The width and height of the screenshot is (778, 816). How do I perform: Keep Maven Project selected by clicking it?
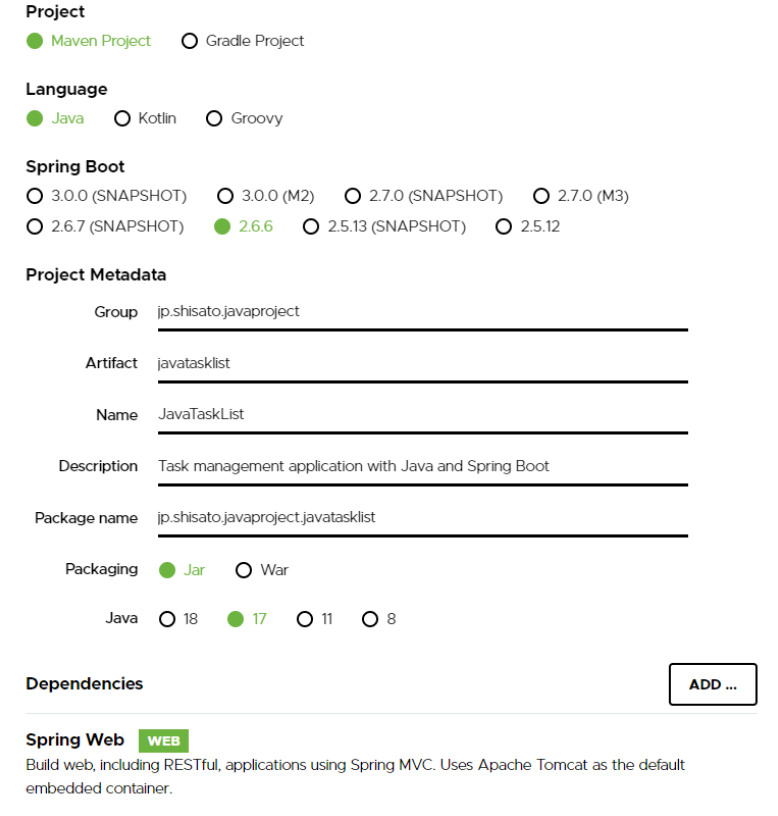tap(34, 41)
